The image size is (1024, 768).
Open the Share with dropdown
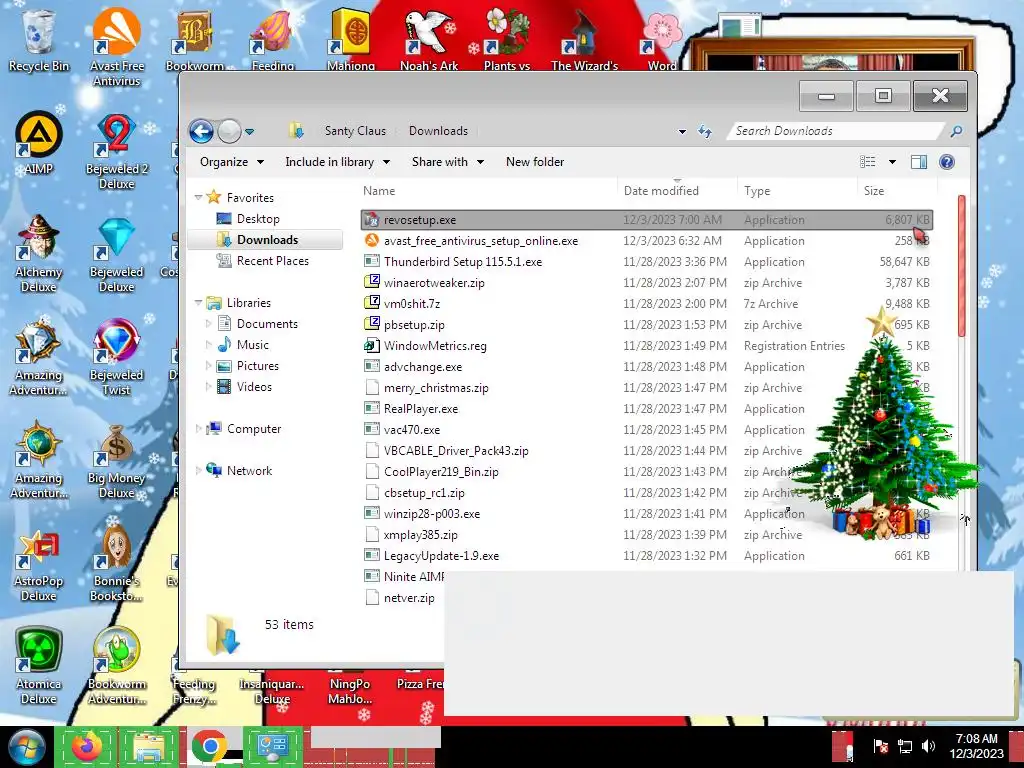click(448, 162)
